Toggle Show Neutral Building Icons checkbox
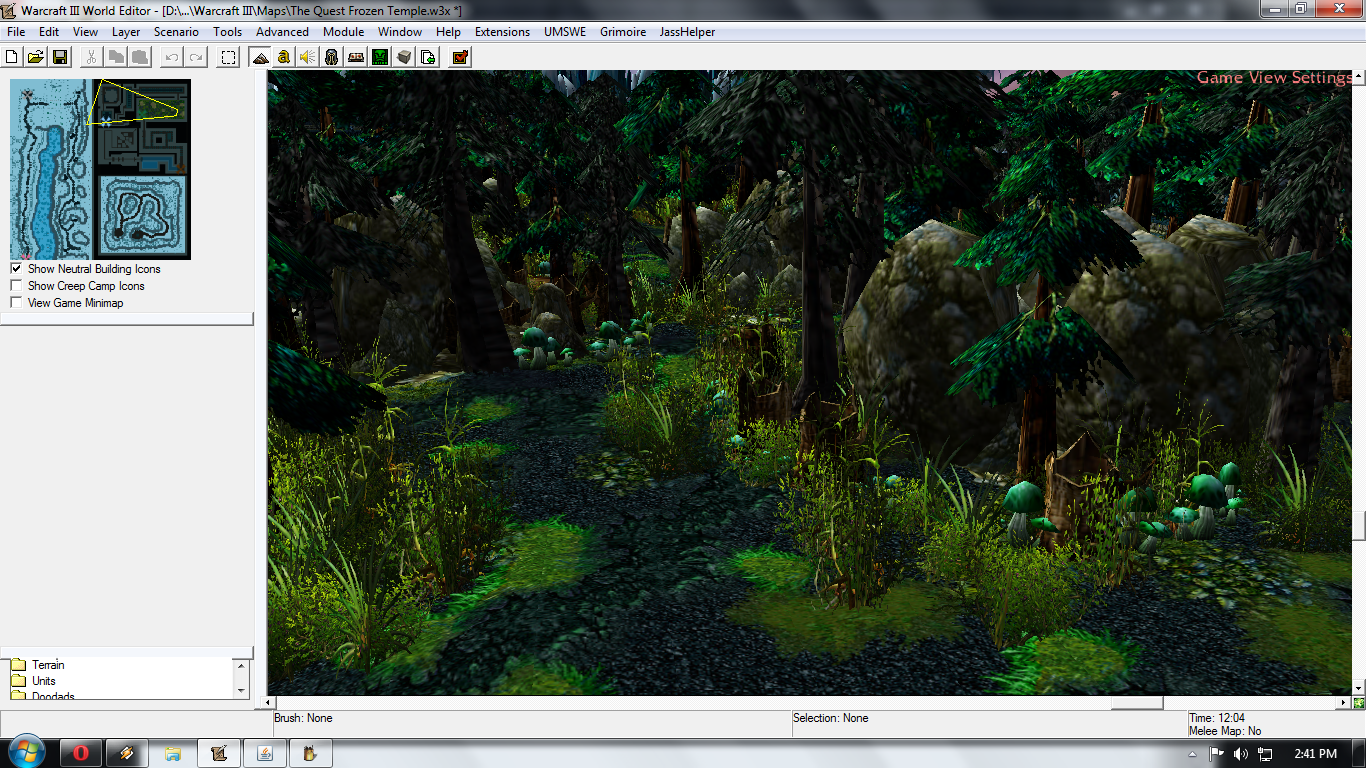This screenshot has height=768, width=1366. tap(16, 269)
